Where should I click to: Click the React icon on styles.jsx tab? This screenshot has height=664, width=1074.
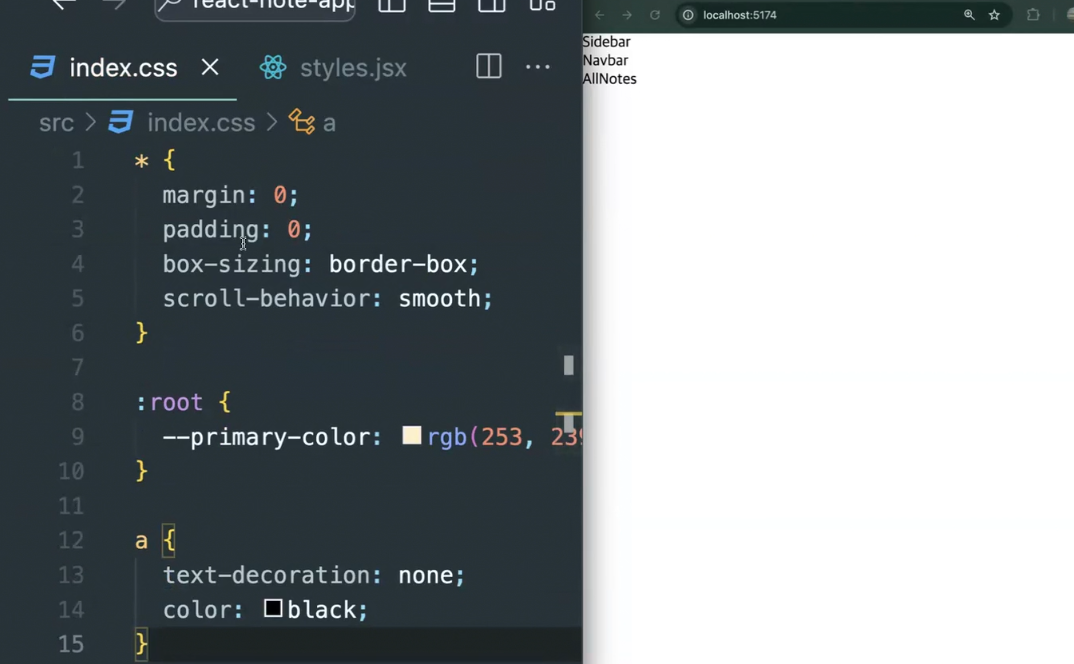[x=273, y=67]
